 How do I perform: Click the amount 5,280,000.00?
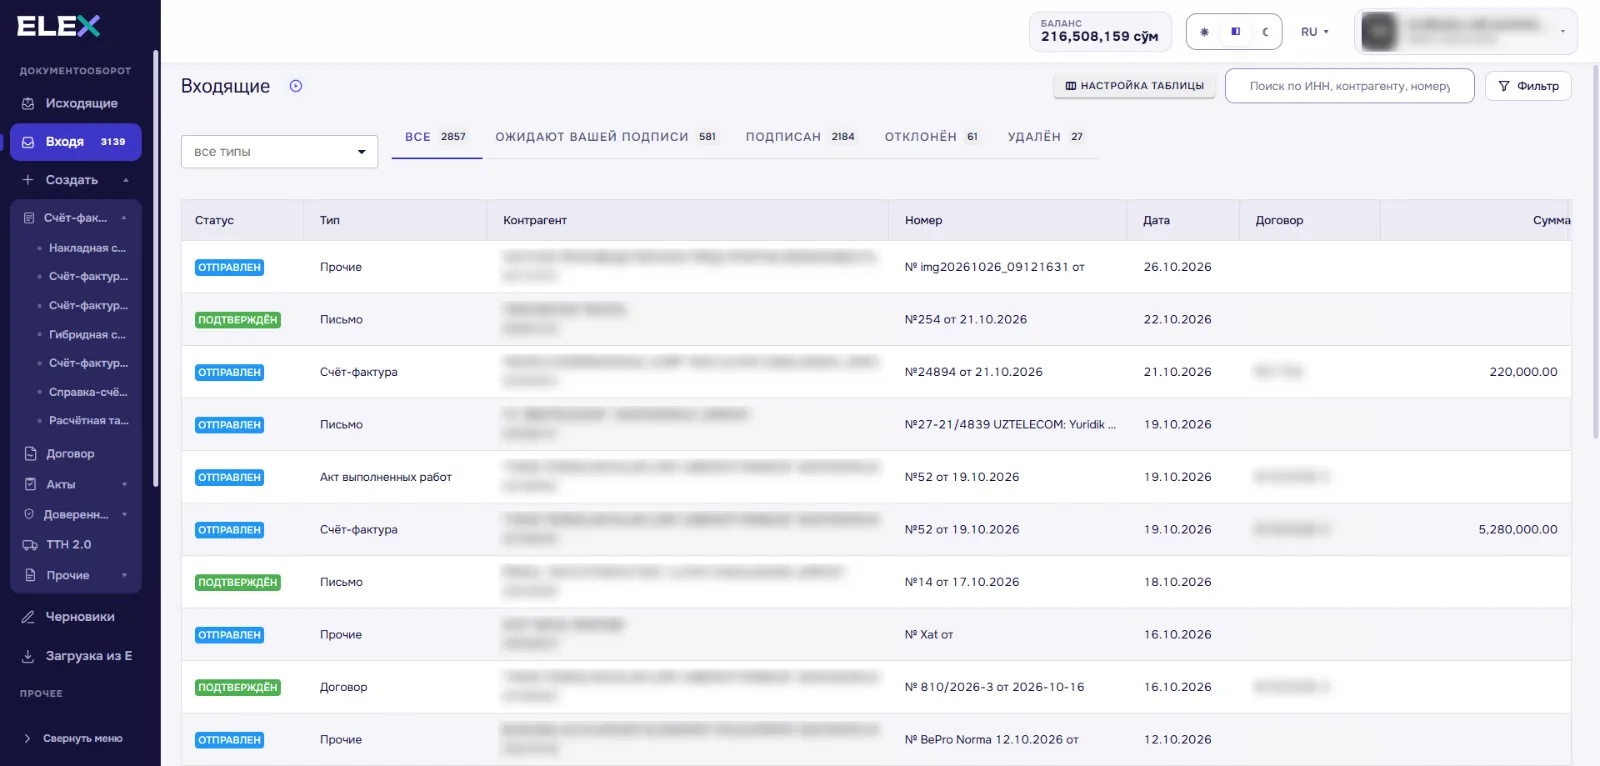(1518, 530)
